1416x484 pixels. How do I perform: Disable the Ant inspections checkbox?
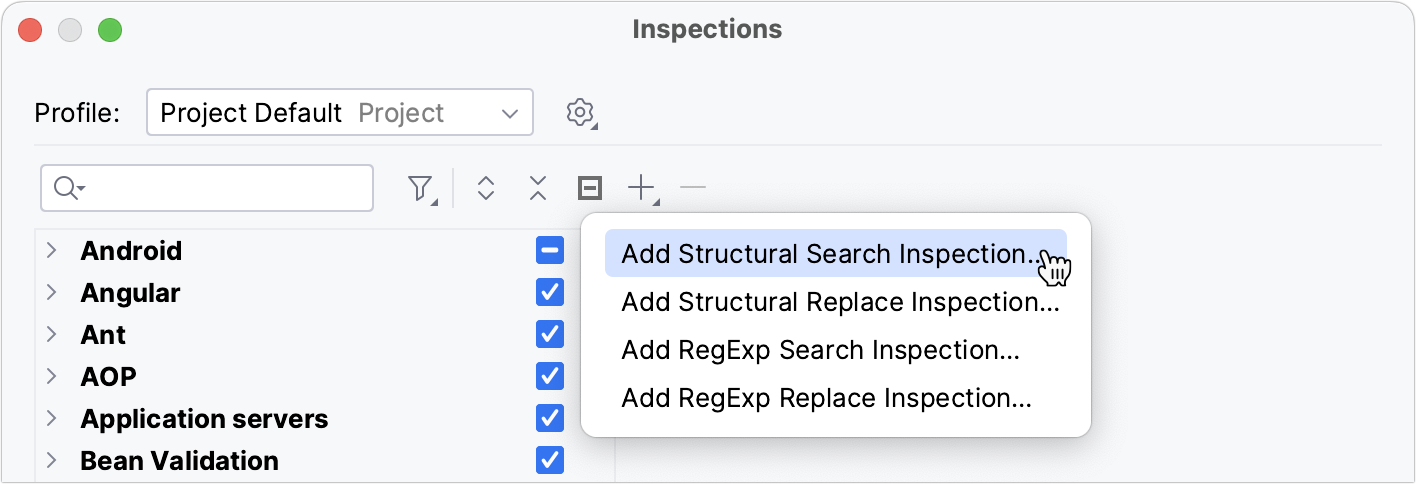click(550, 335)
